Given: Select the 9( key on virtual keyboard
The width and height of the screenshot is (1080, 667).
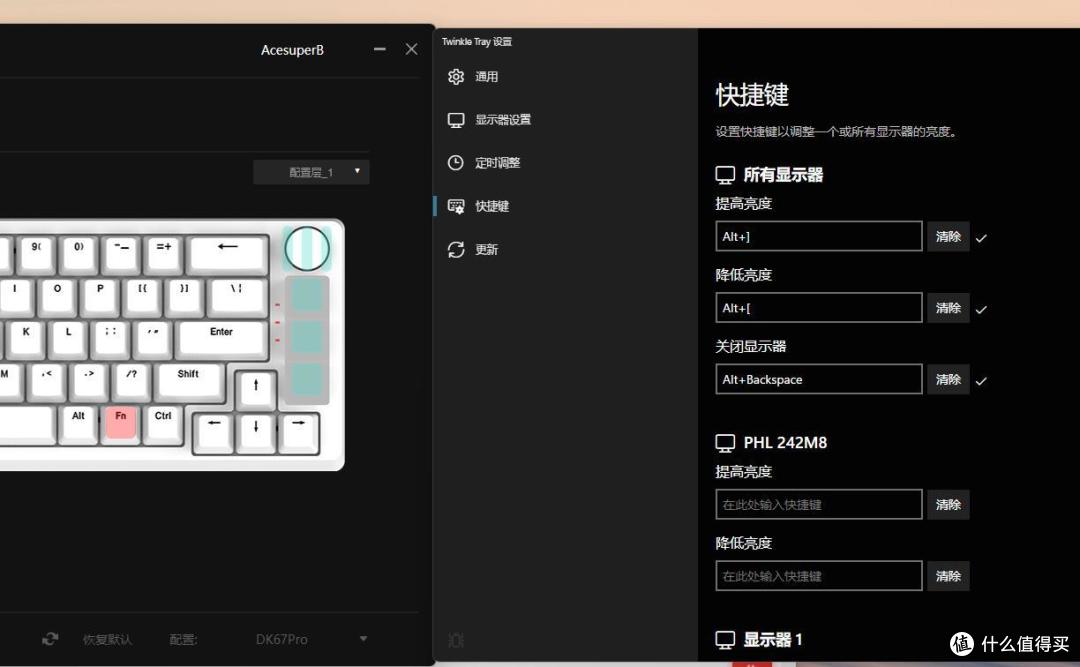Looking at the screenshot, I should coord(37,253).
